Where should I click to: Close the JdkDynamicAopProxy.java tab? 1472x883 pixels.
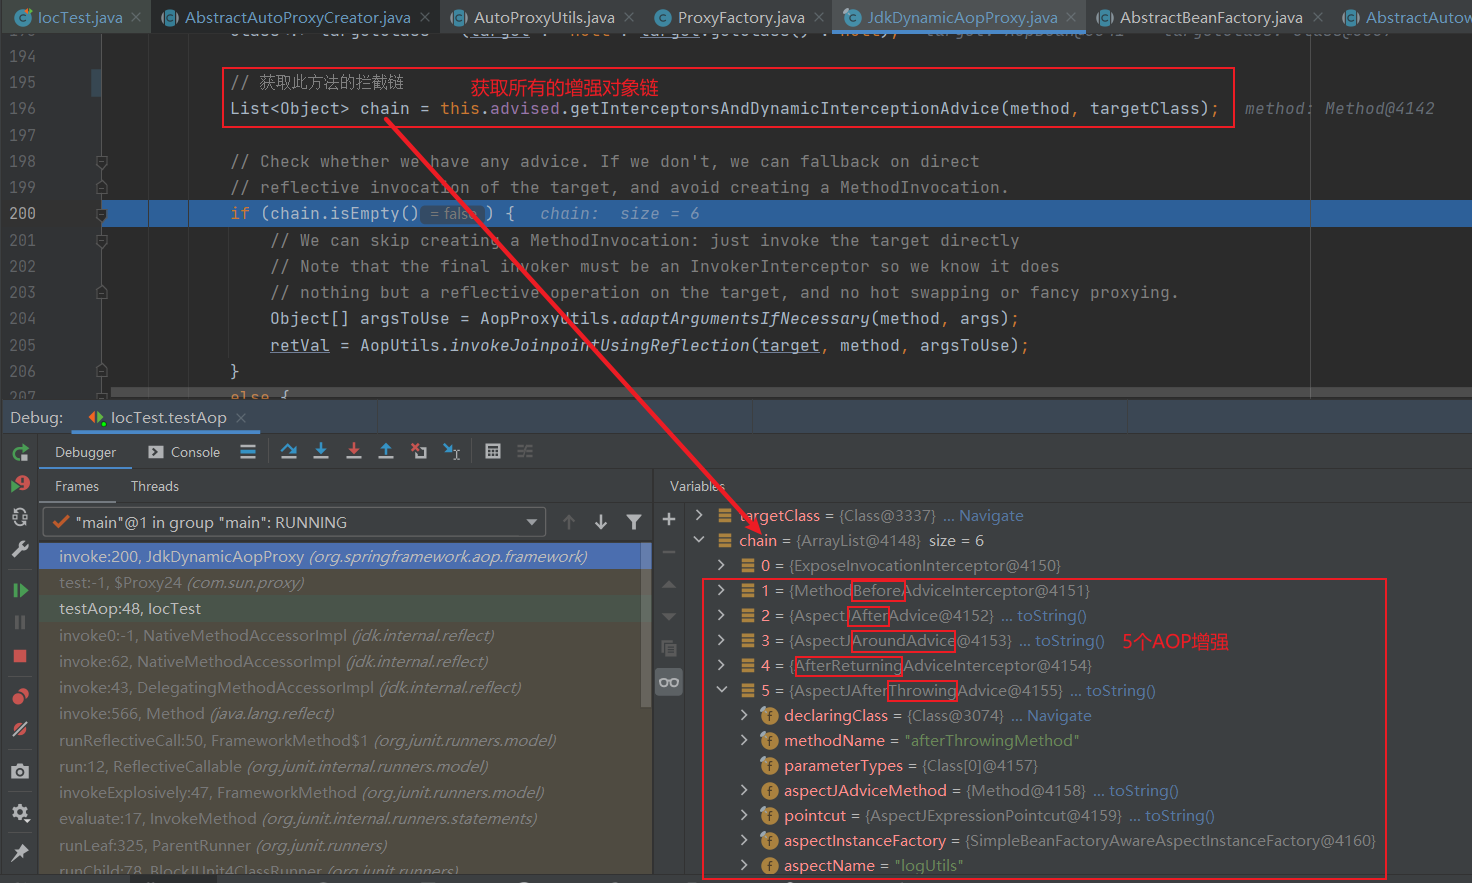(1071, 17)
